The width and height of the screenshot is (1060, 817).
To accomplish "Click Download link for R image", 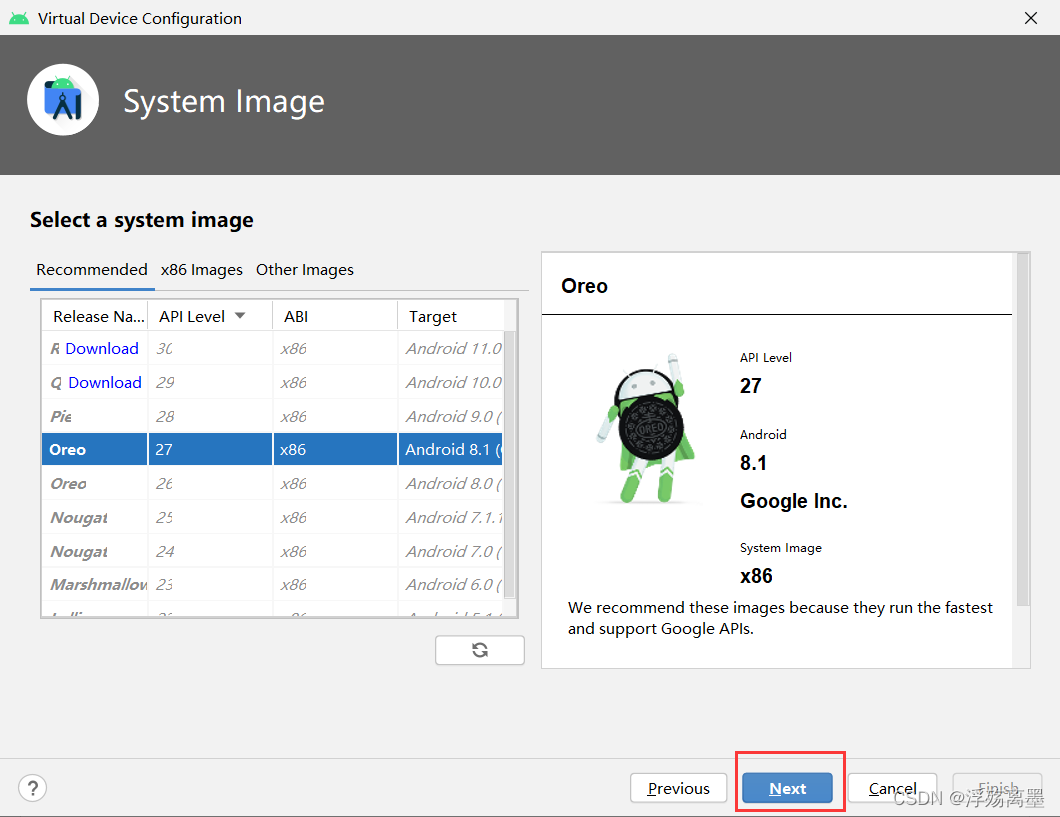I will (102, 349).
